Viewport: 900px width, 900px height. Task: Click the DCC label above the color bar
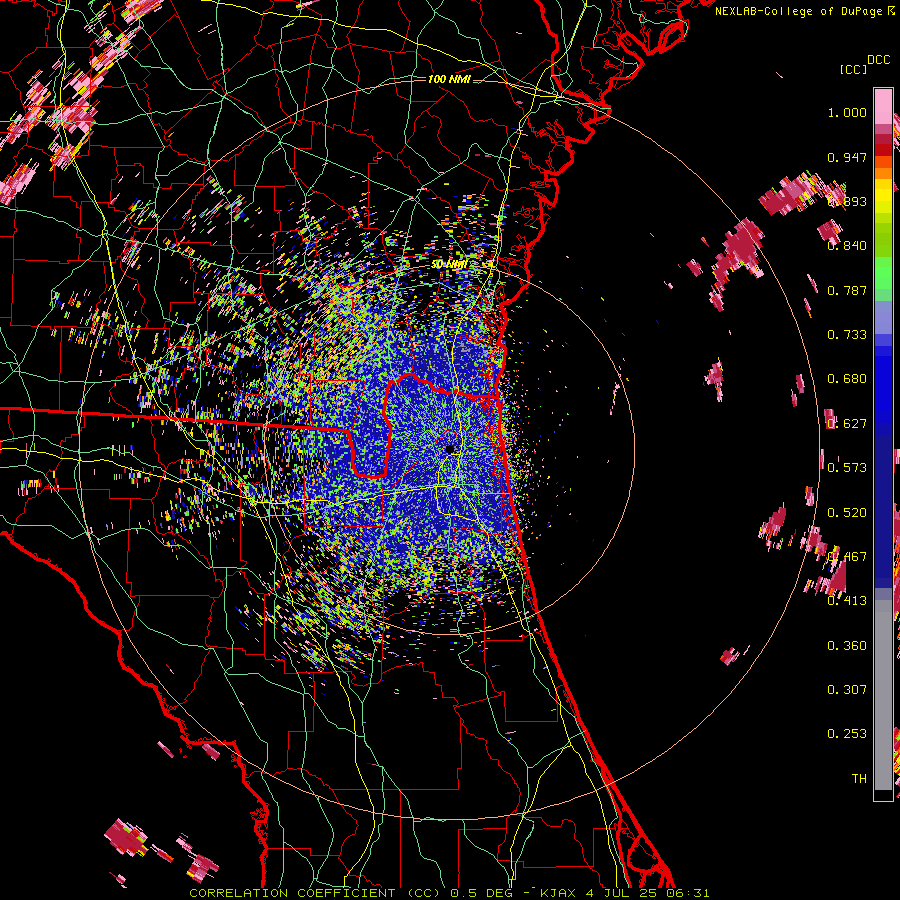point(879,60)
